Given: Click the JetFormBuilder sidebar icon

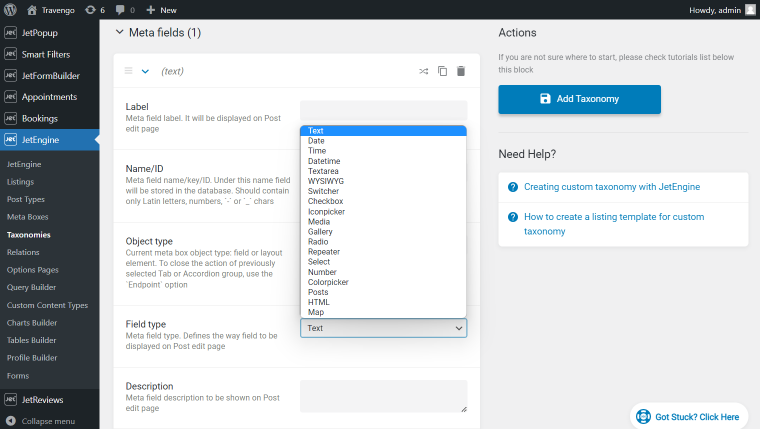Looking at the screenshot, I should click(11, 75).
